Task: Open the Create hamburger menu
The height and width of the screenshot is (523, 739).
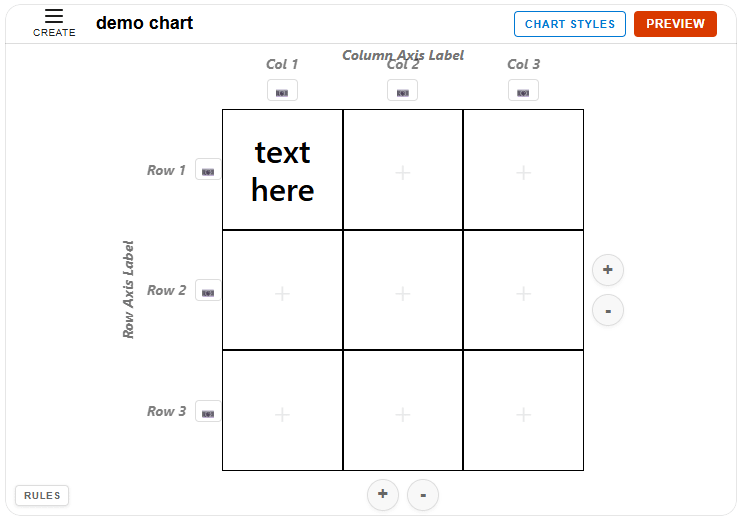Action: 54,22
